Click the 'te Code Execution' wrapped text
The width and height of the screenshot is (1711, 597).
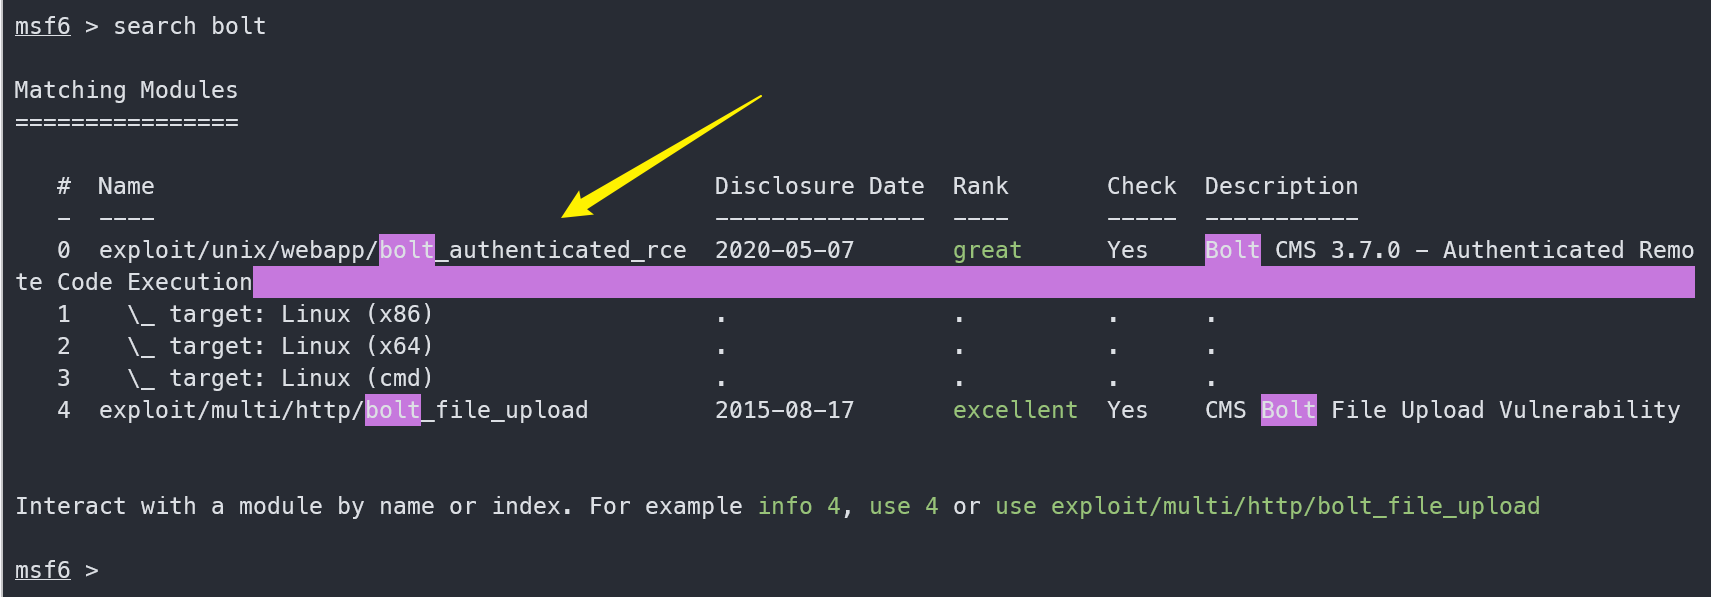[x=133, y=282]
